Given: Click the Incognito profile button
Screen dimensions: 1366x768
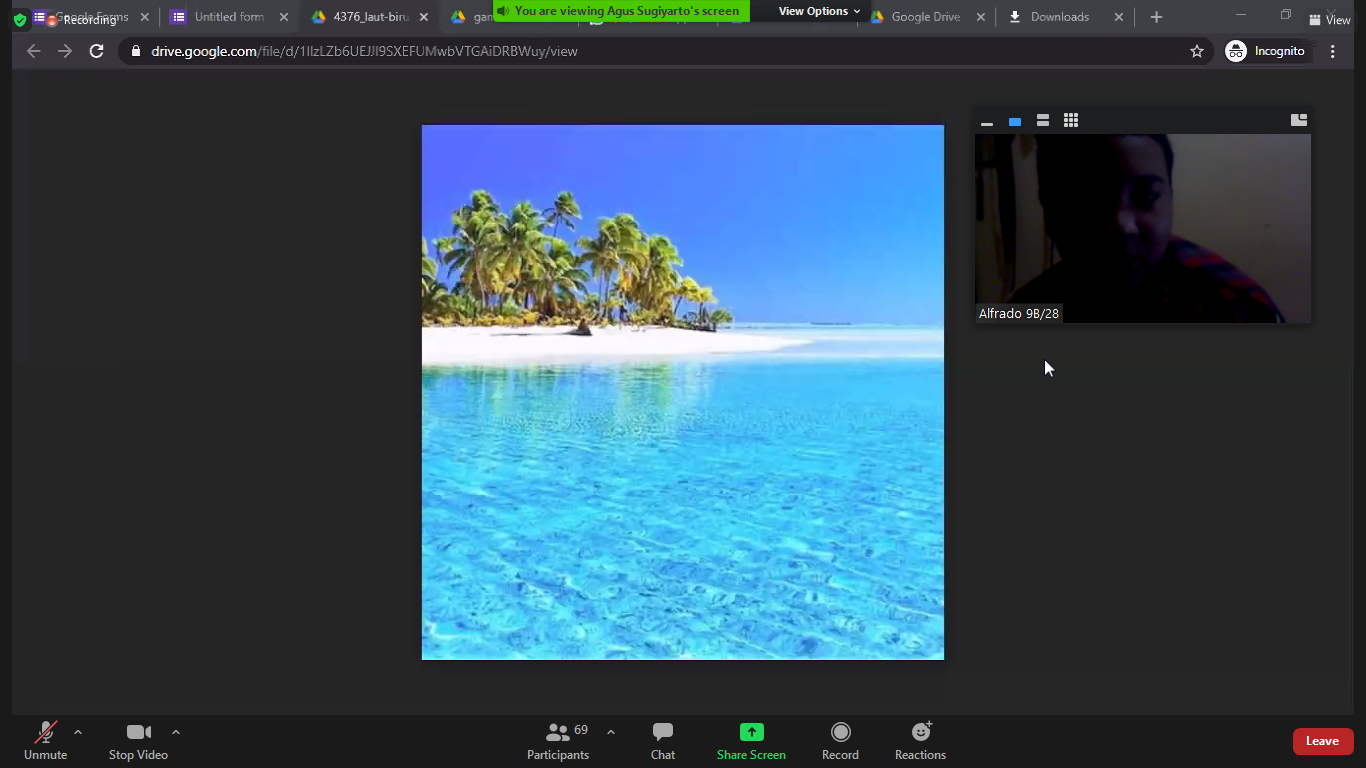Looking at the screenshot, I should coord(1266,51).
